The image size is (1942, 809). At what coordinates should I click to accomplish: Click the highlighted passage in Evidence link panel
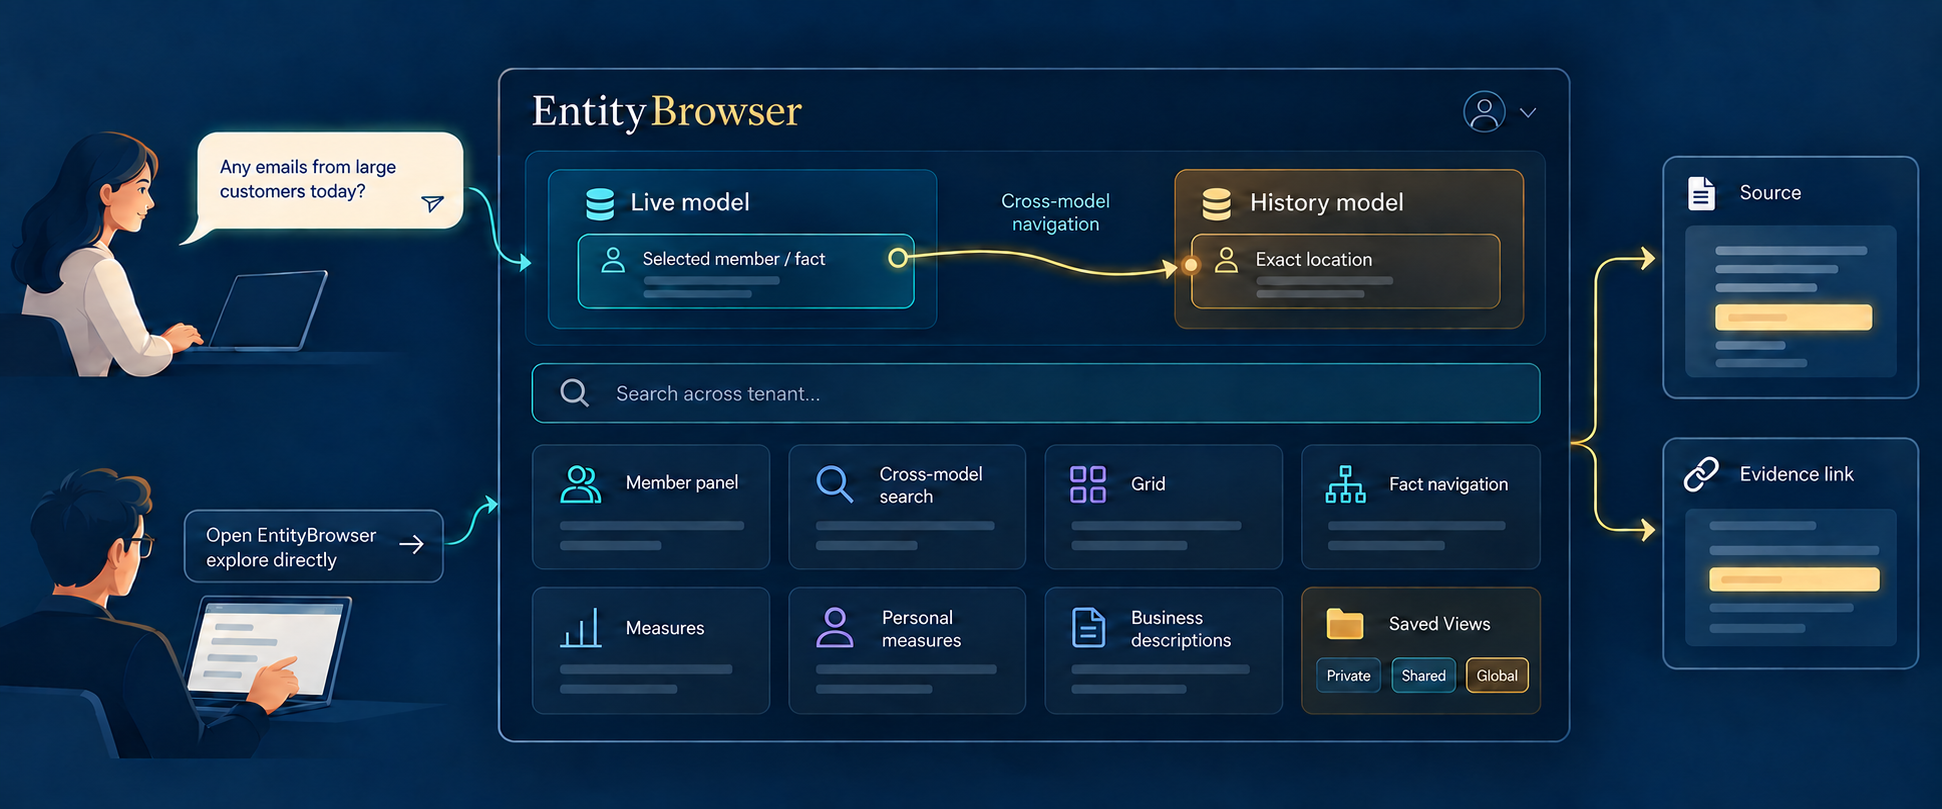tap(1794, 579)
